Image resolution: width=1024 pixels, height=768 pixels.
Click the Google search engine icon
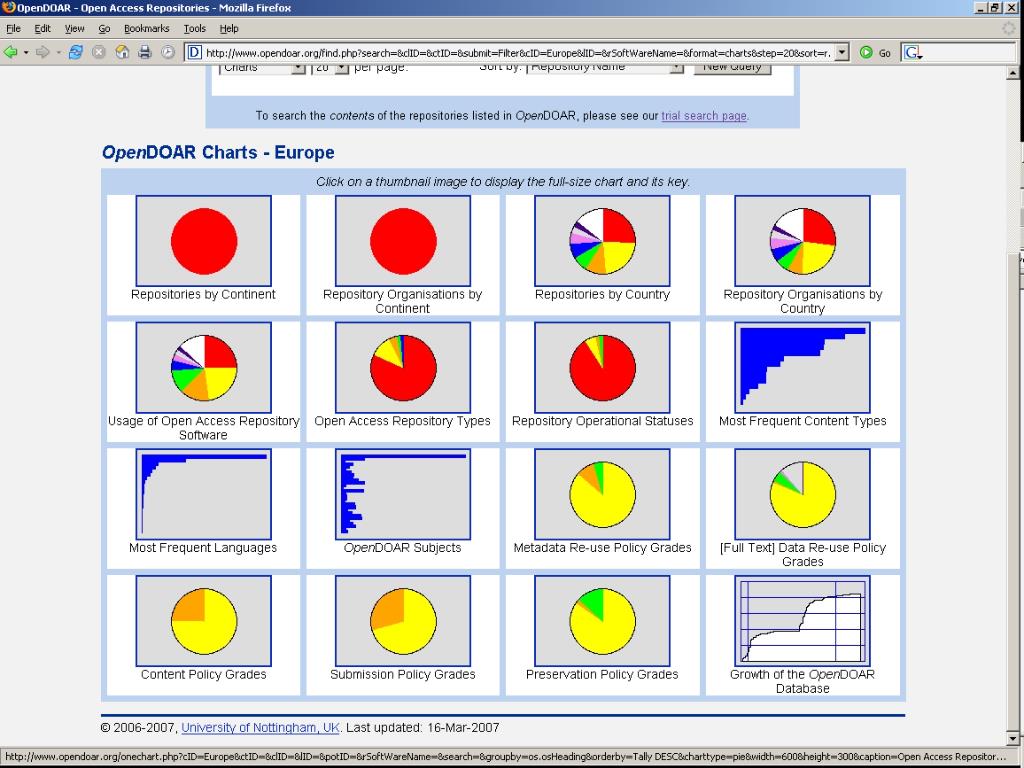pyautogui.click(x=912, y=53)
